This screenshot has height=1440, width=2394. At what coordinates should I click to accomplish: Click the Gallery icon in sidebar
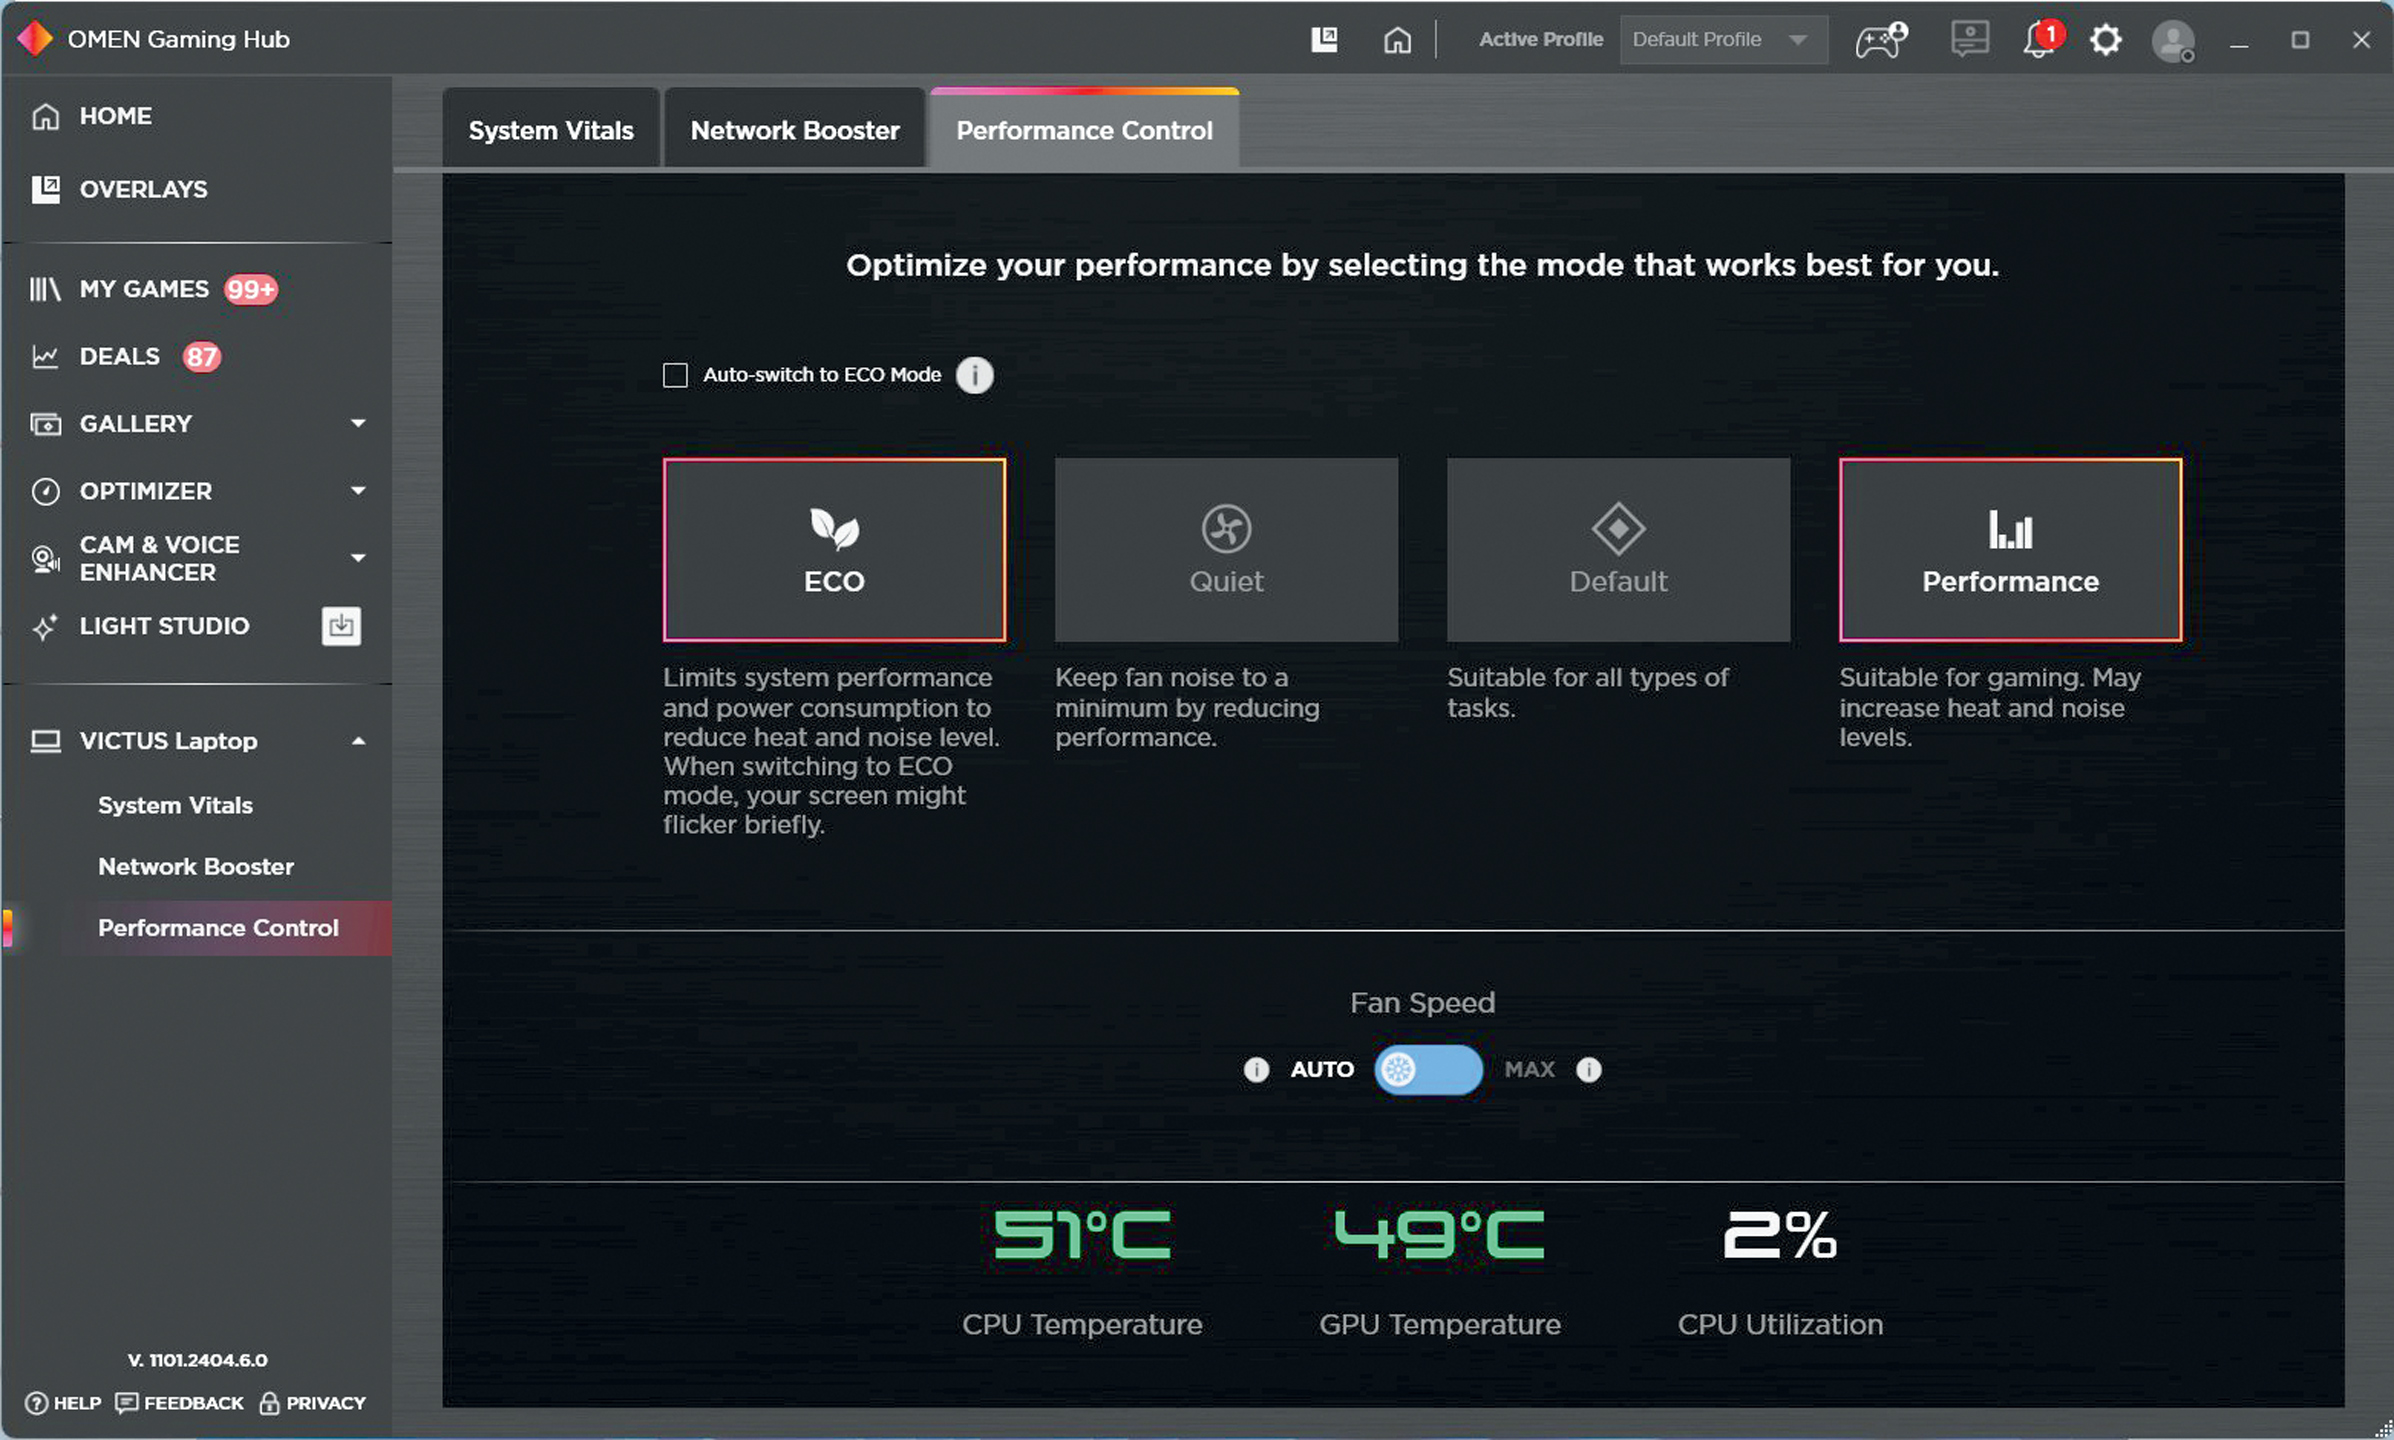tap(46, 424)
